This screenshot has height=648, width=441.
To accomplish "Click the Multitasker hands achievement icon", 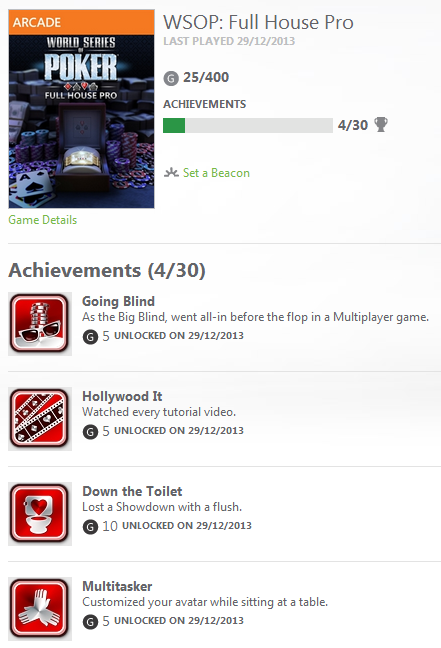I will point(40,609).
